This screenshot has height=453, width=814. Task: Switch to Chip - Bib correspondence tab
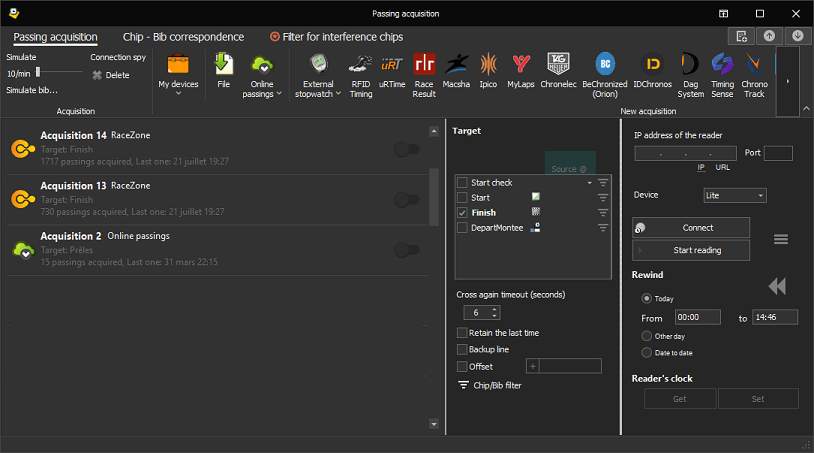[x=183, y=37]
